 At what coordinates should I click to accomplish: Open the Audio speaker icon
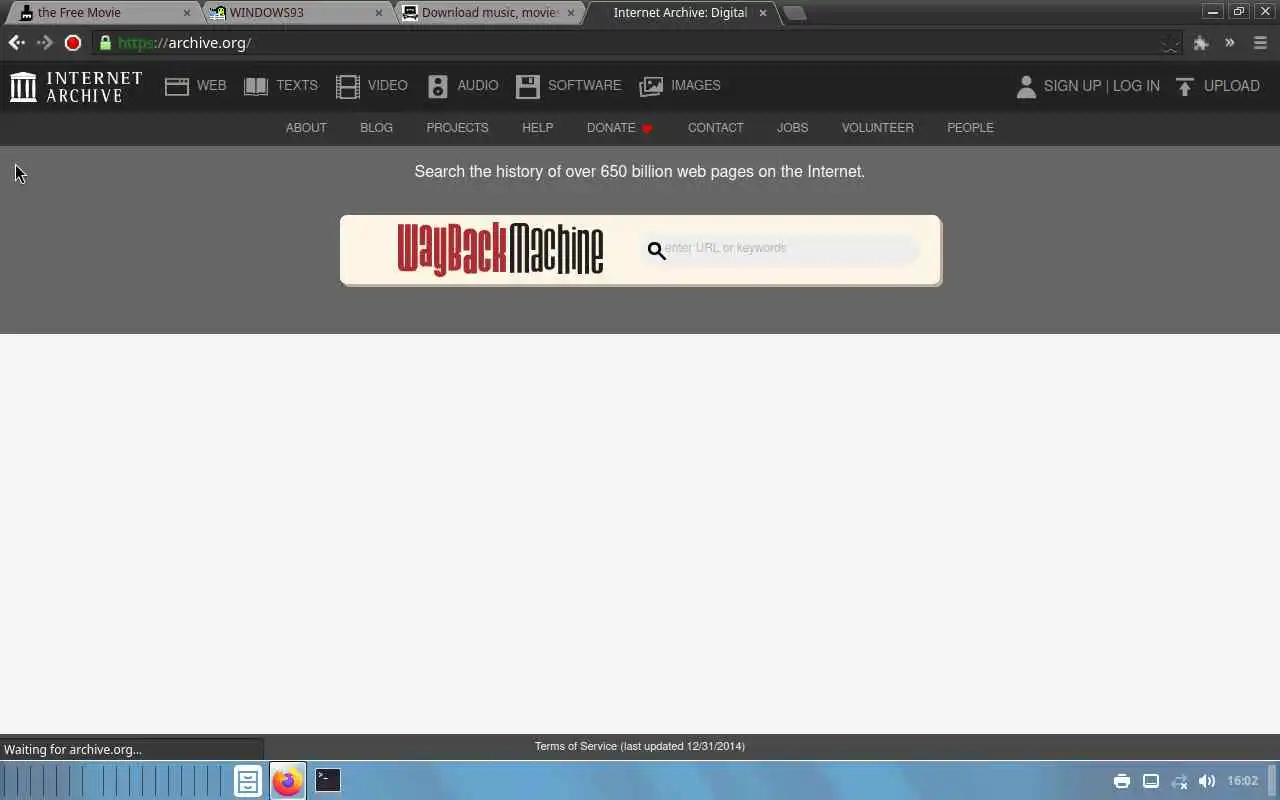(437, 87)
